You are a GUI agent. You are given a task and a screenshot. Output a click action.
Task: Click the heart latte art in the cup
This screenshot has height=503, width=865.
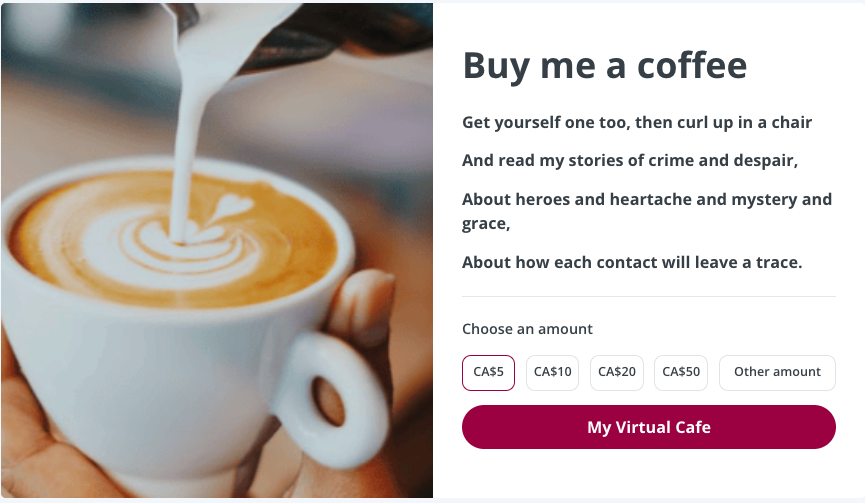click(232, 207)
